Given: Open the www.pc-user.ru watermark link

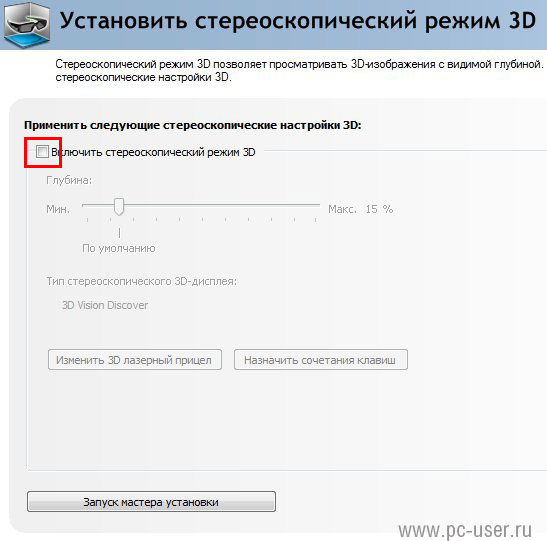Looking at the screenshot, I should [465, 530].
